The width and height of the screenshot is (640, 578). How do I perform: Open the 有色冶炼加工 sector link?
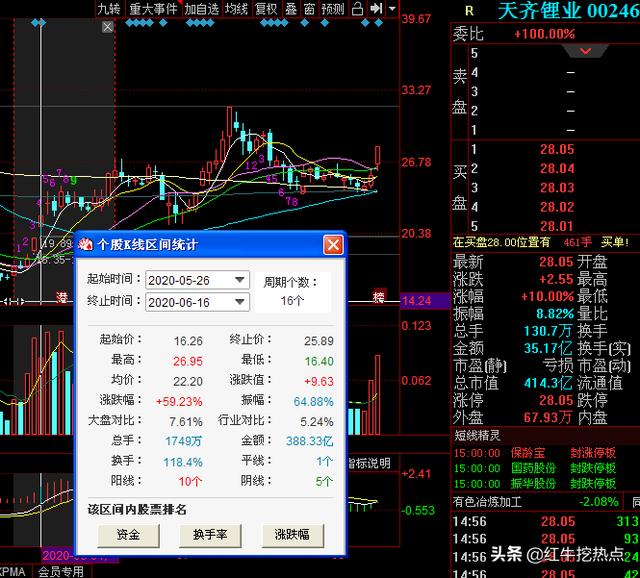[x=487, y=502]
